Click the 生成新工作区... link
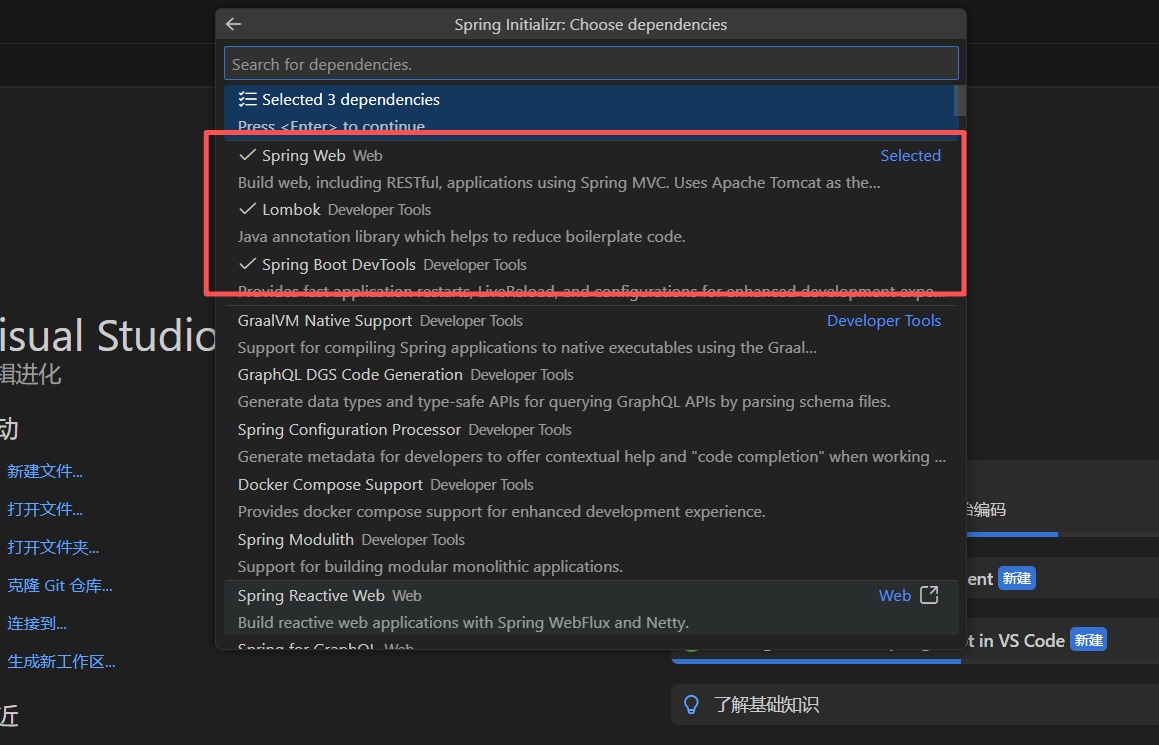Viewport: 1159px width, 745px height. (x=61, y=661)
